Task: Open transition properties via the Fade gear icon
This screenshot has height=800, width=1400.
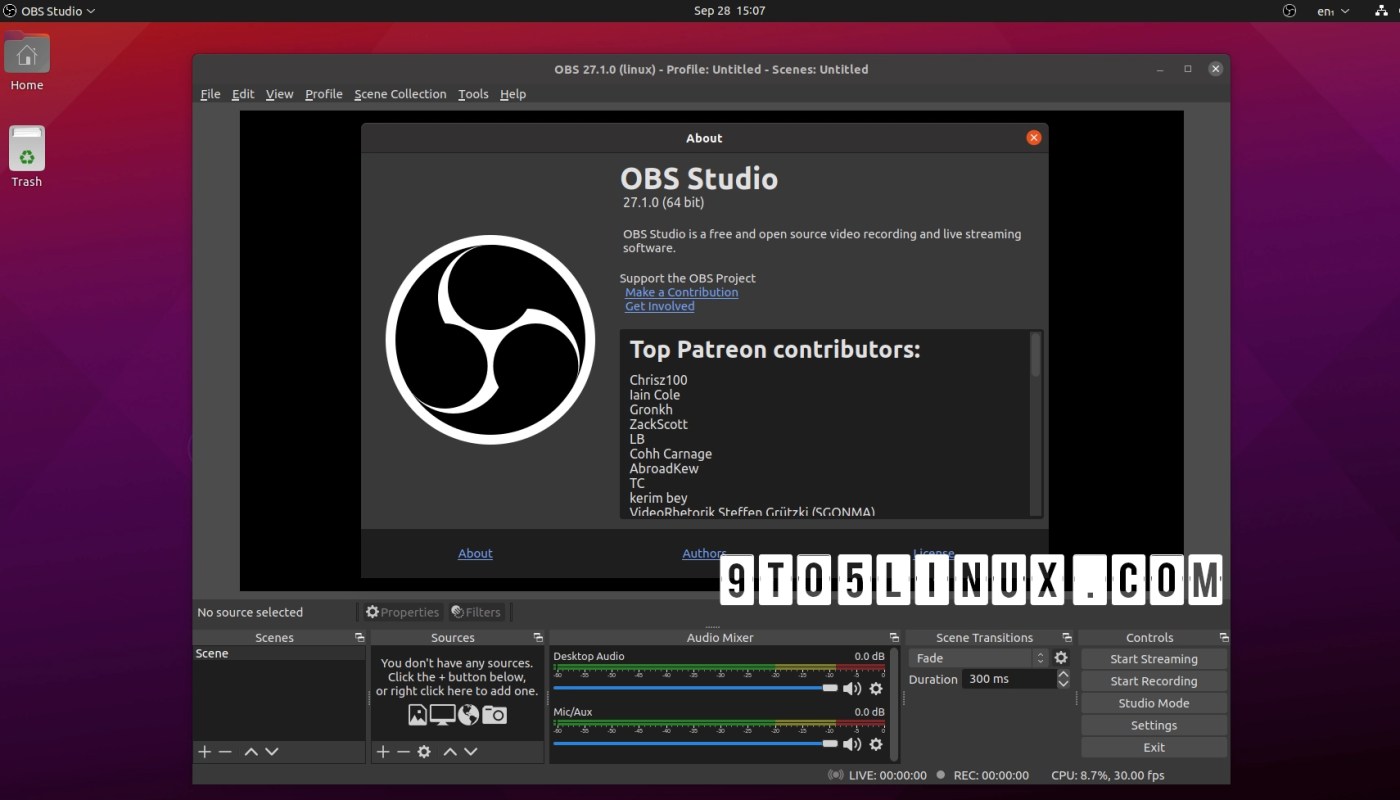Action: 1061,658
